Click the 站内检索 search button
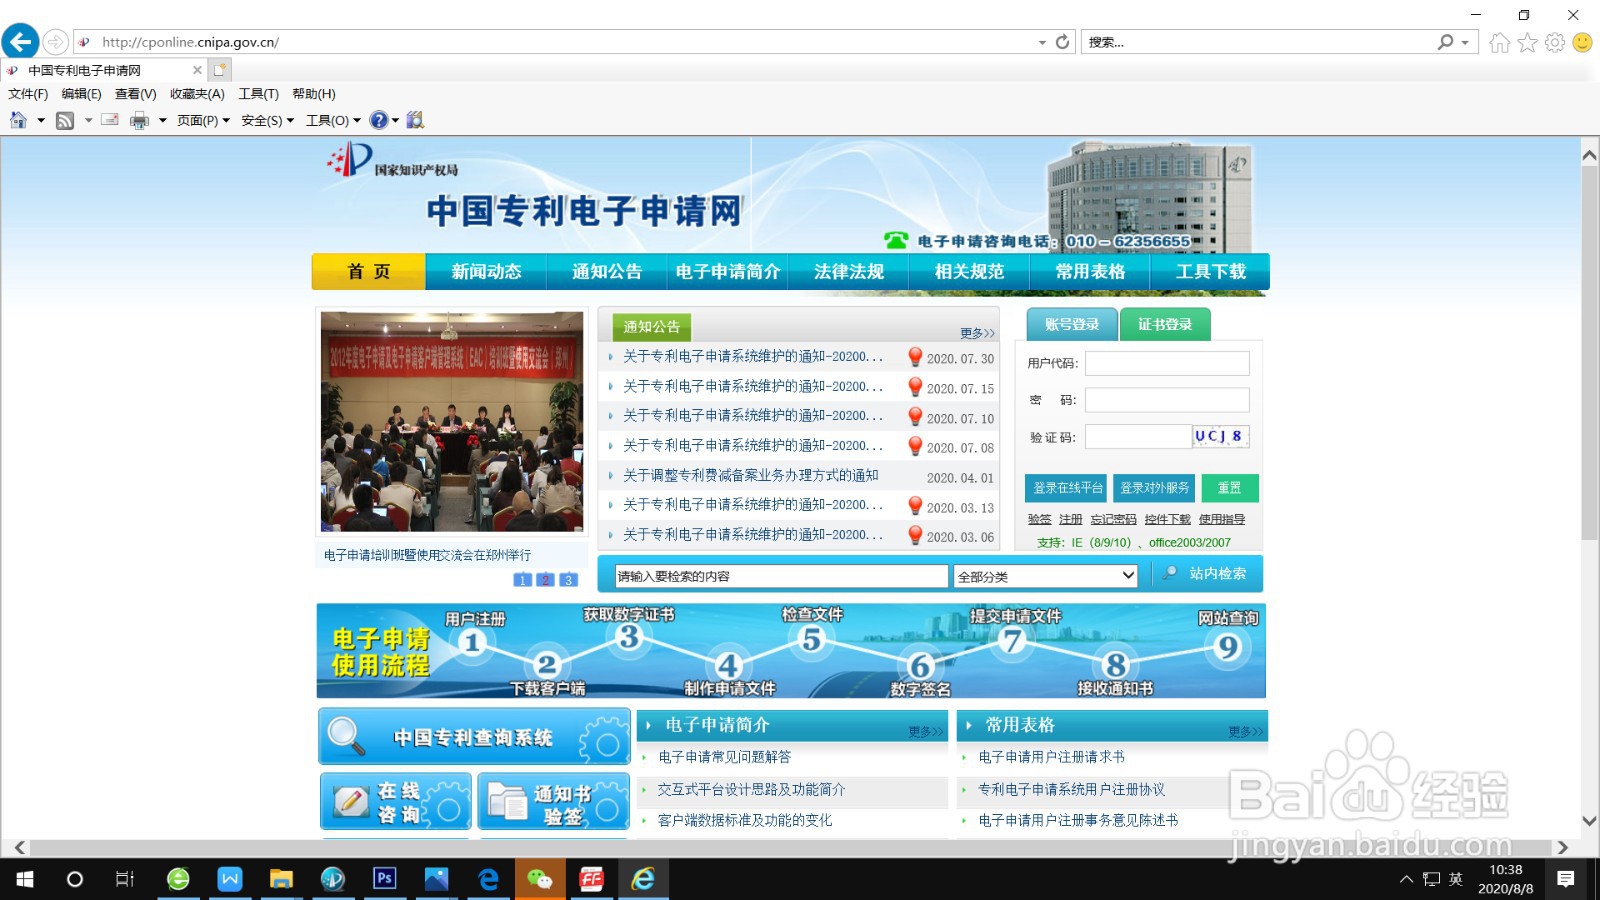Screen dimensions: 1600x900 (1208, 574)
